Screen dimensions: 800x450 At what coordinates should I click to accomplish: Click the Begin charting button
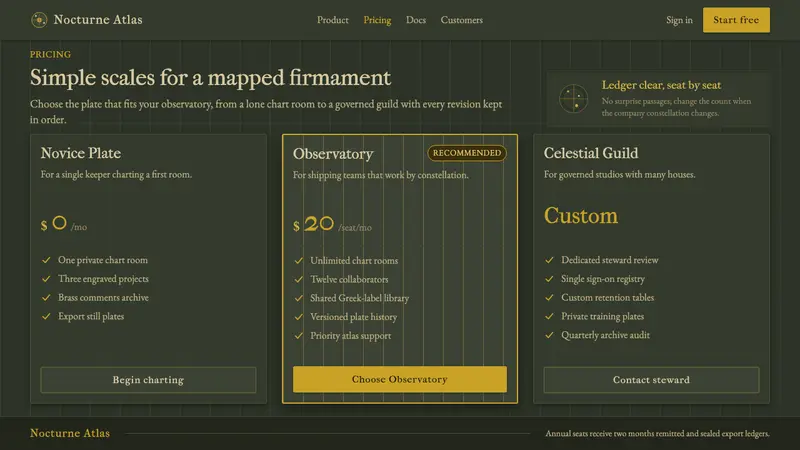148,380
